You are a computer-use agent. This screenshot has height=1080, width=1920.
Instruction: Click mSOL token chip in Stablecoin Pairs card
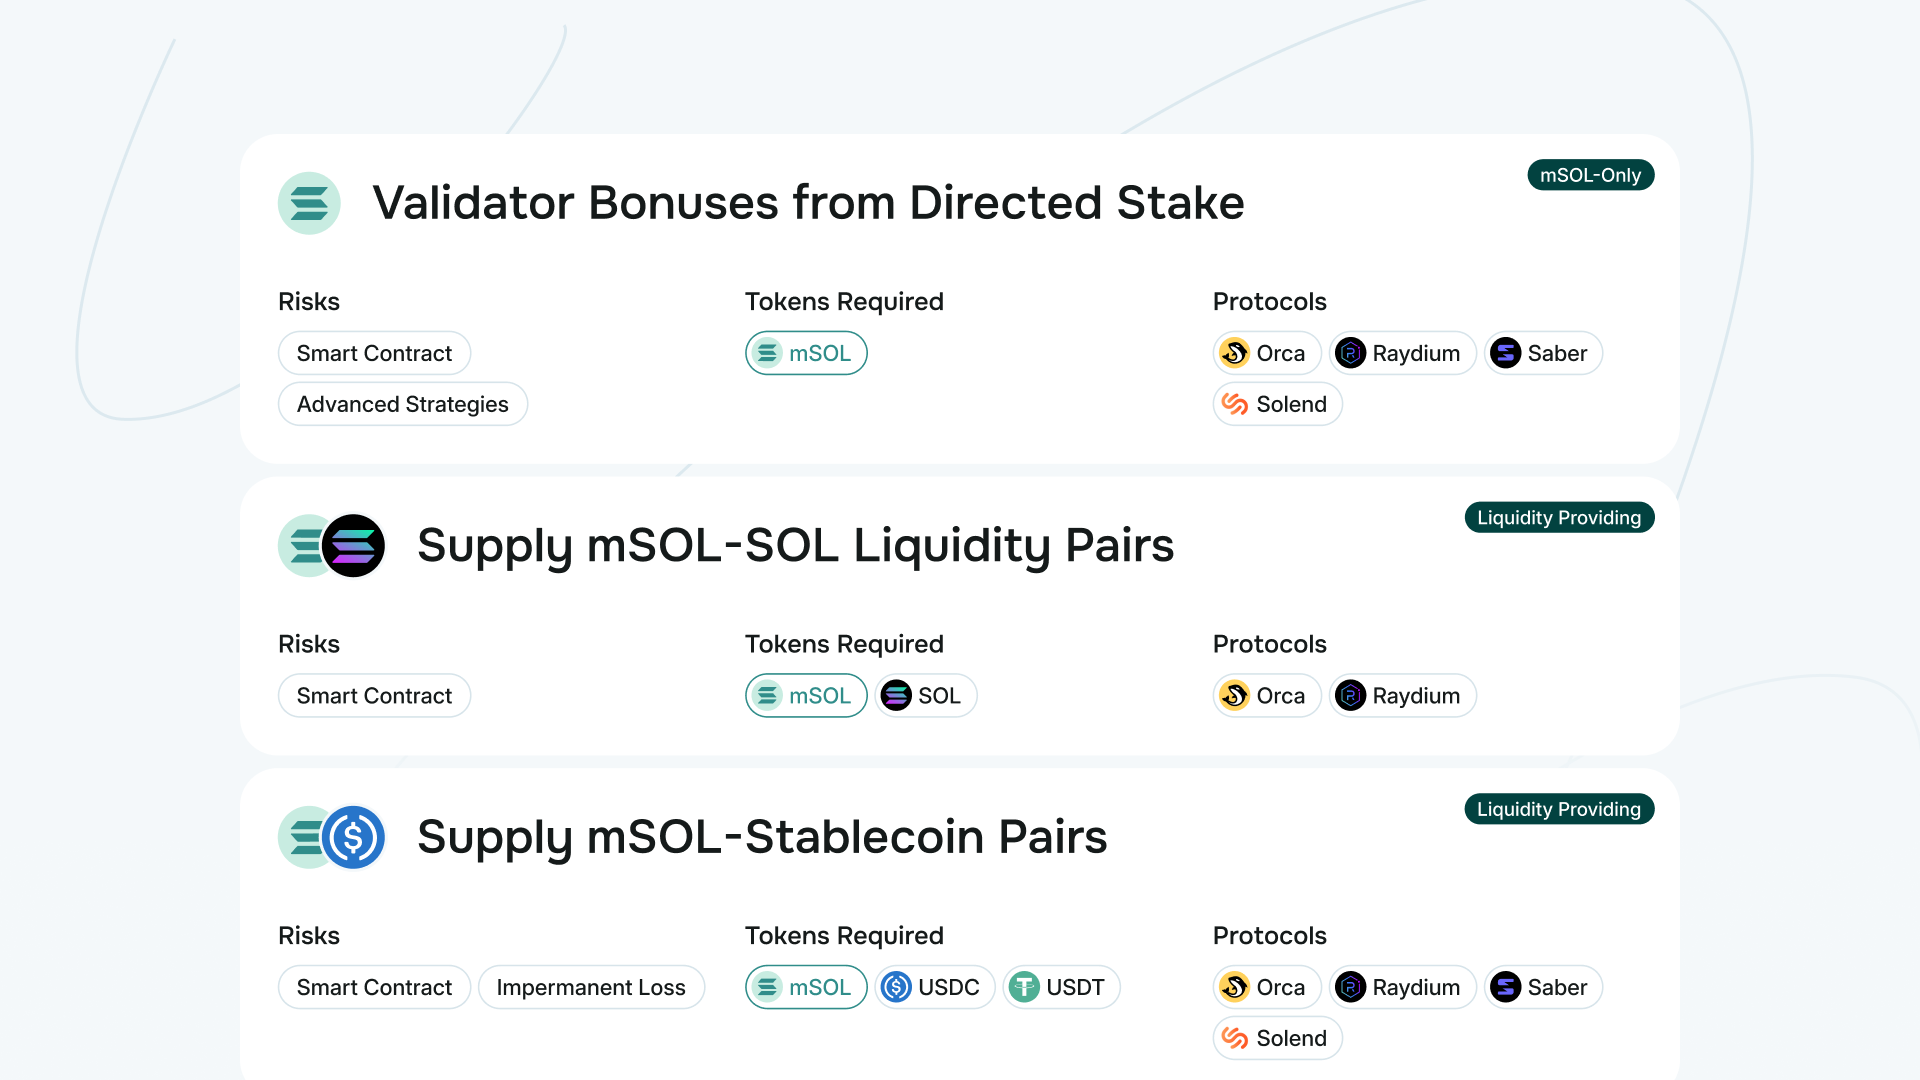[x=806, y=987]
